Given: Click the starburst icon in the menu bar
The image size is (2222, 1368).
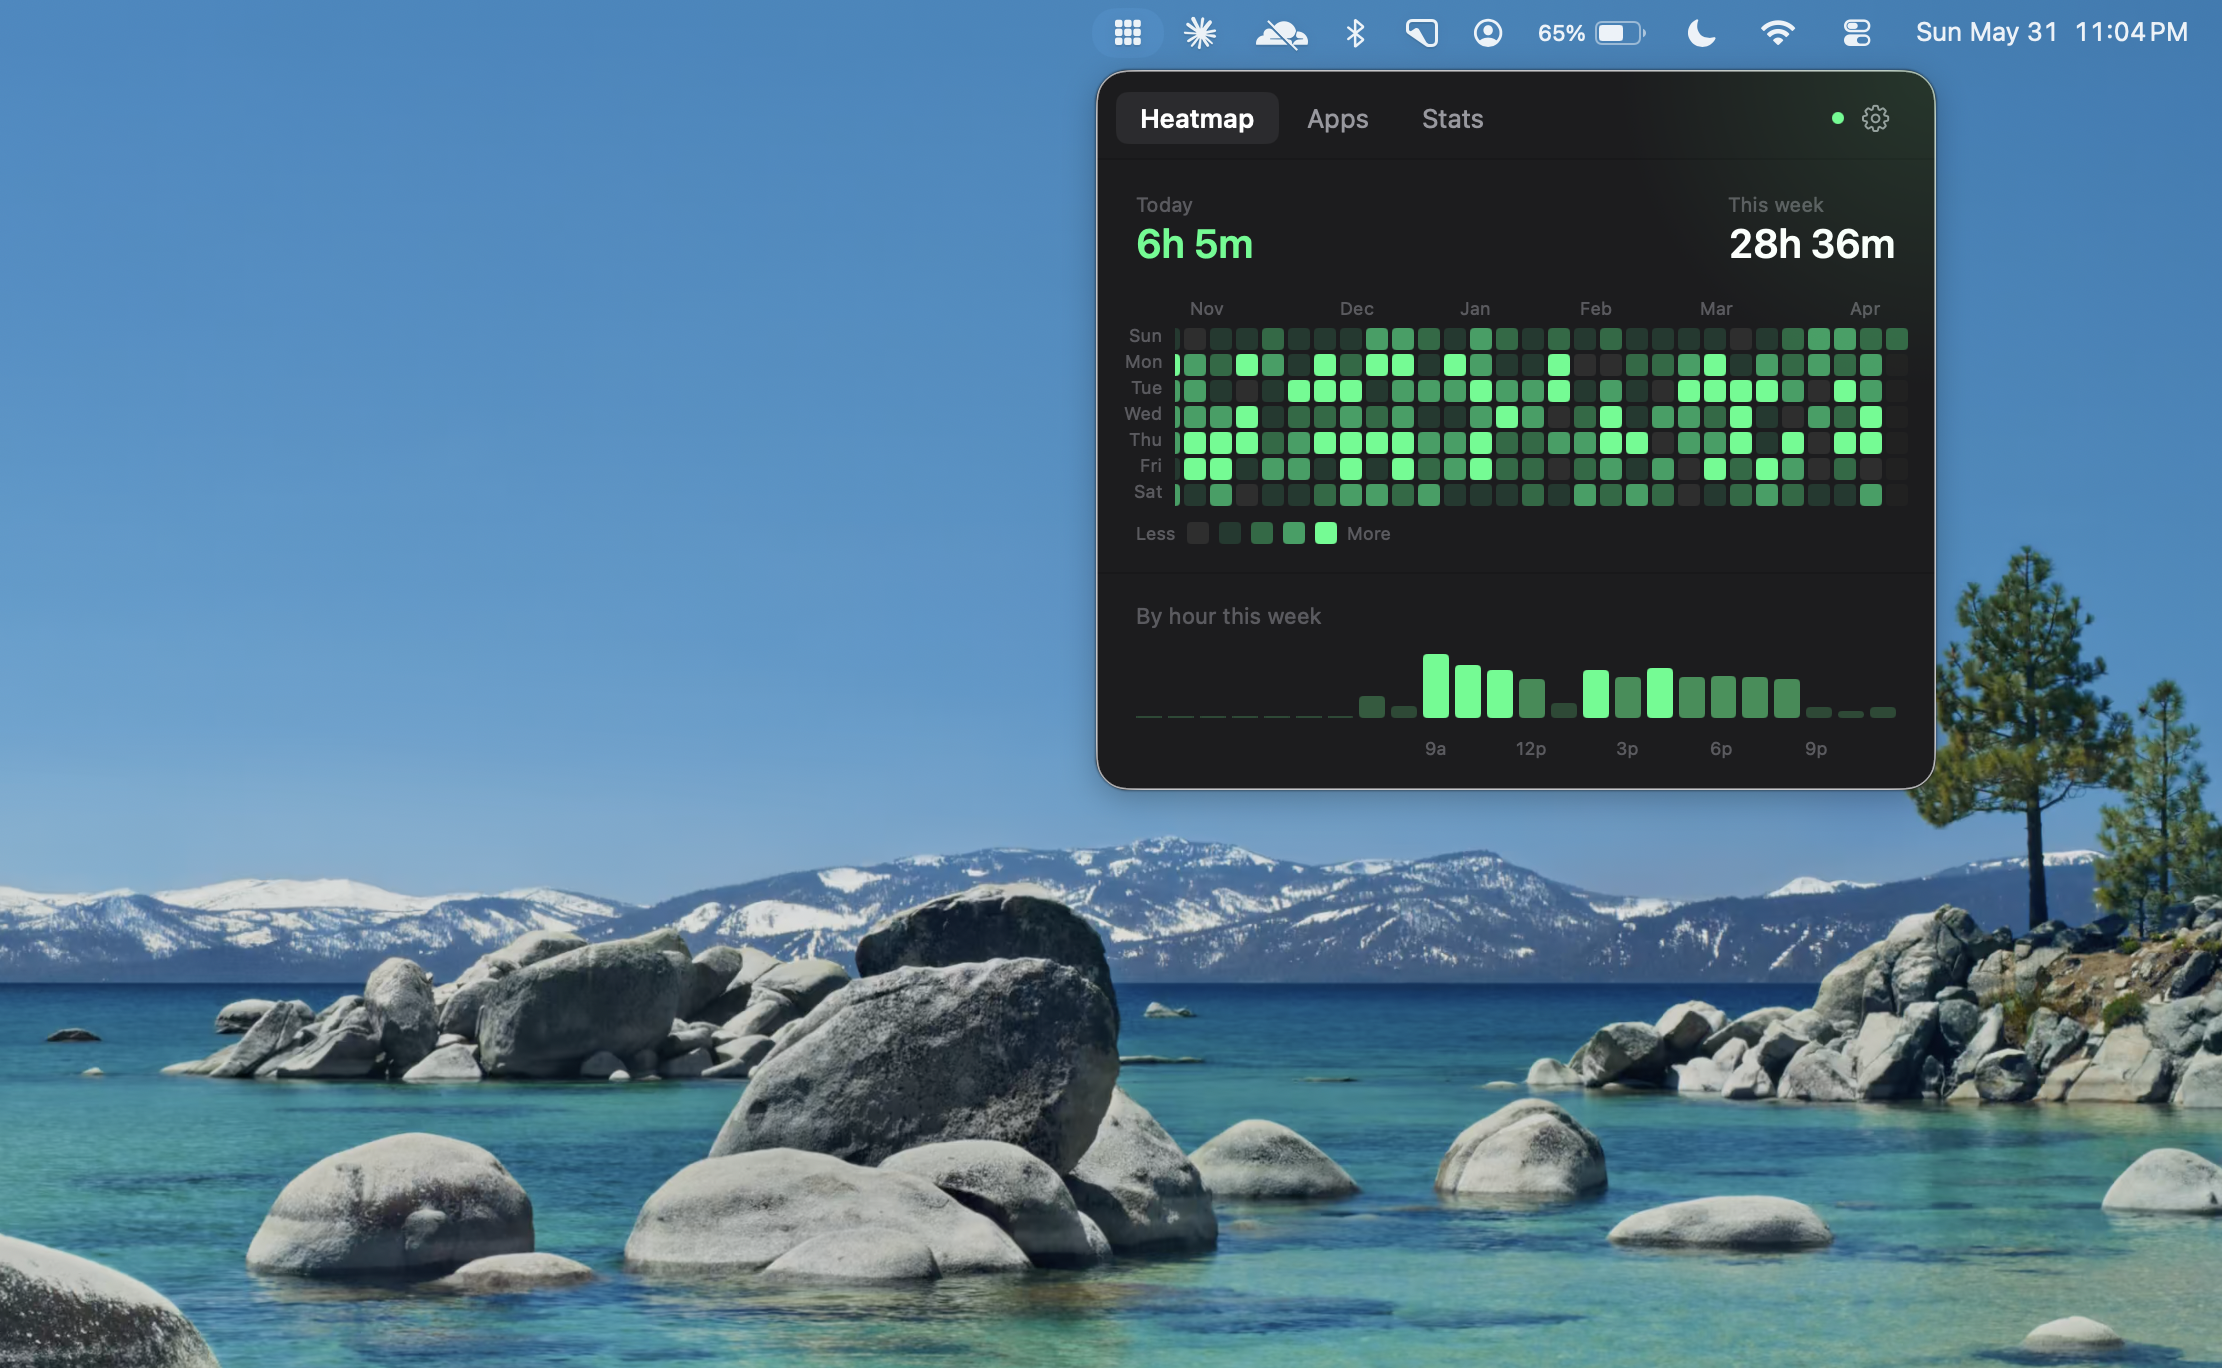Looking at the screenshot, I should pos(1200,33).
